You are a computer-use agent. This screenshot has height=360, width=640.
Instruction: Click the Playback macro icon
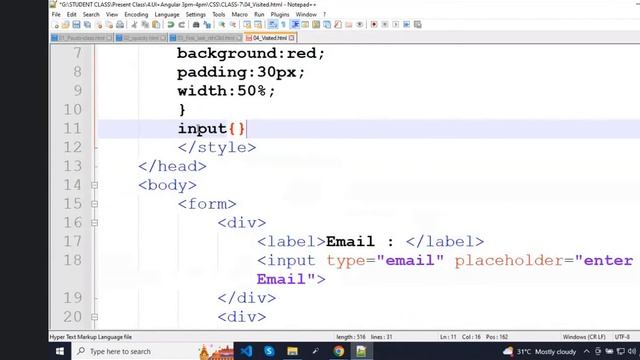click(x=396, y=24)
